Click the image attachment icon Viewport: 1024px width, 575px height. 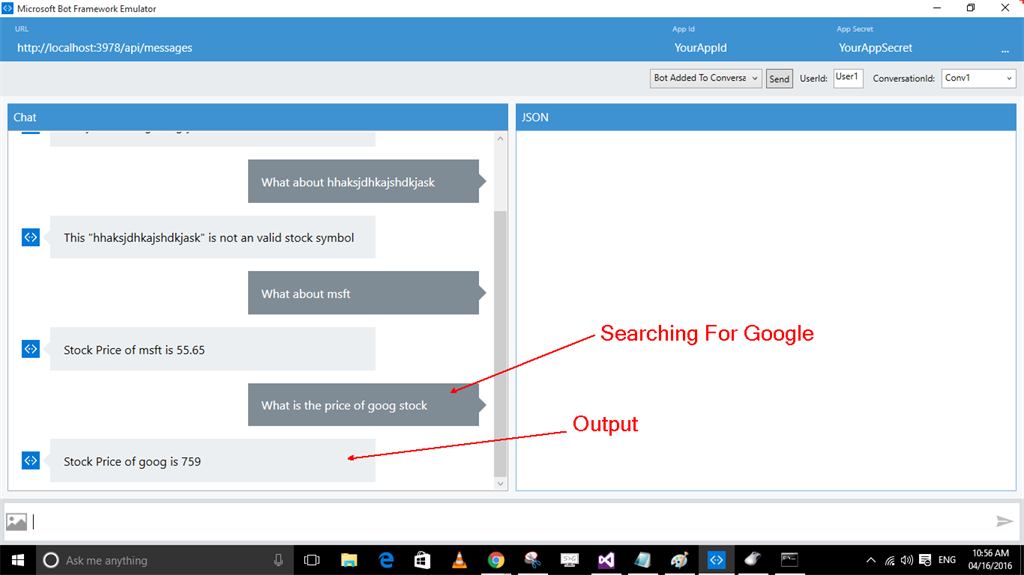point(16,521)
